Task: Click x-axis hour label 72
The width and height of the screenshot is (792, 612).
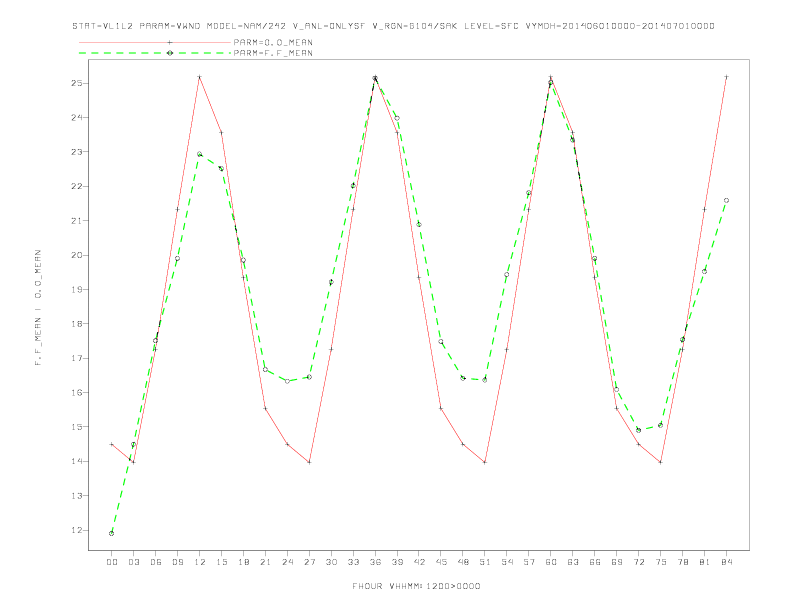Action: point(638,562)
